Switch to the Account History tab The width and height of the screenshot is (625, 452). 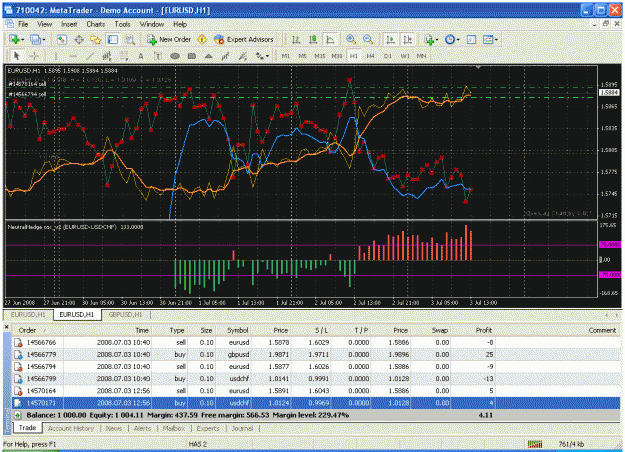point(71,428)
